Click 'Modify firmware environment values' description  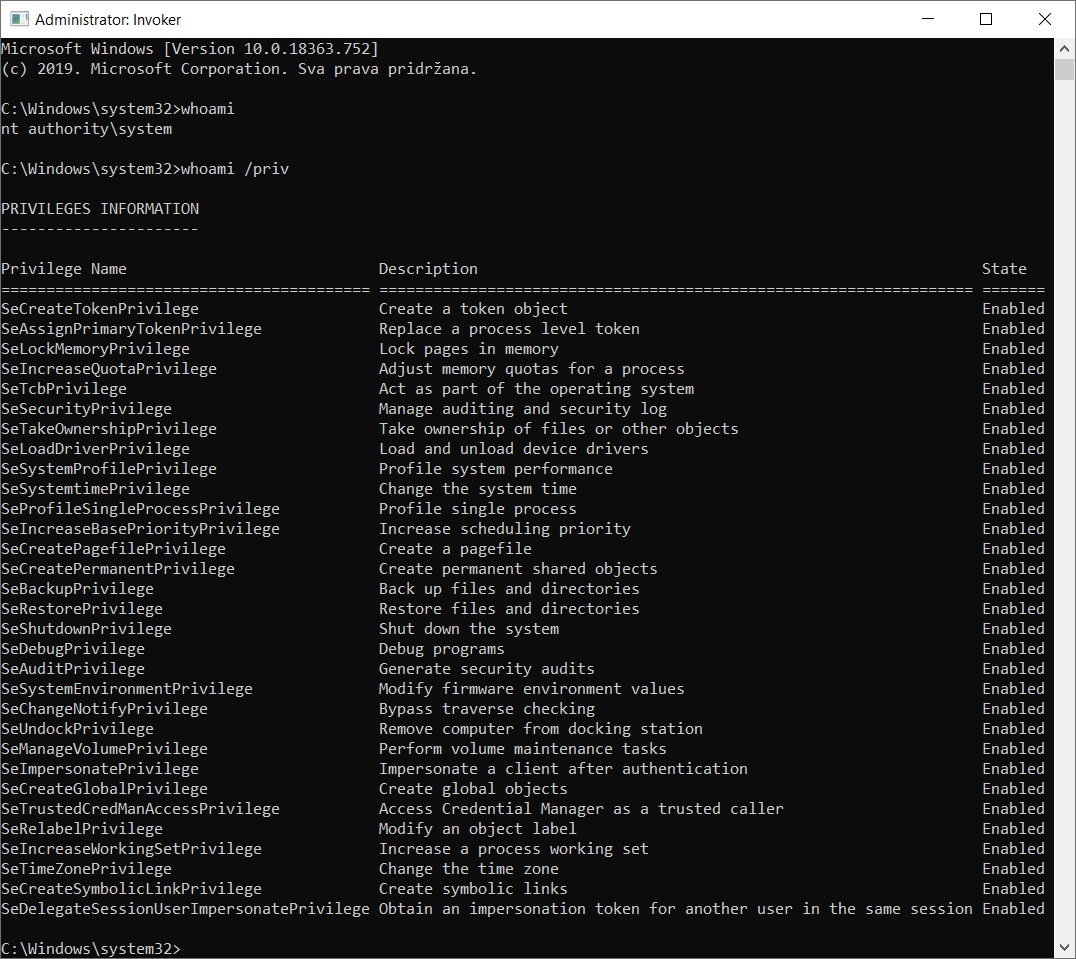pyautogui.click(x=532, y=689)
